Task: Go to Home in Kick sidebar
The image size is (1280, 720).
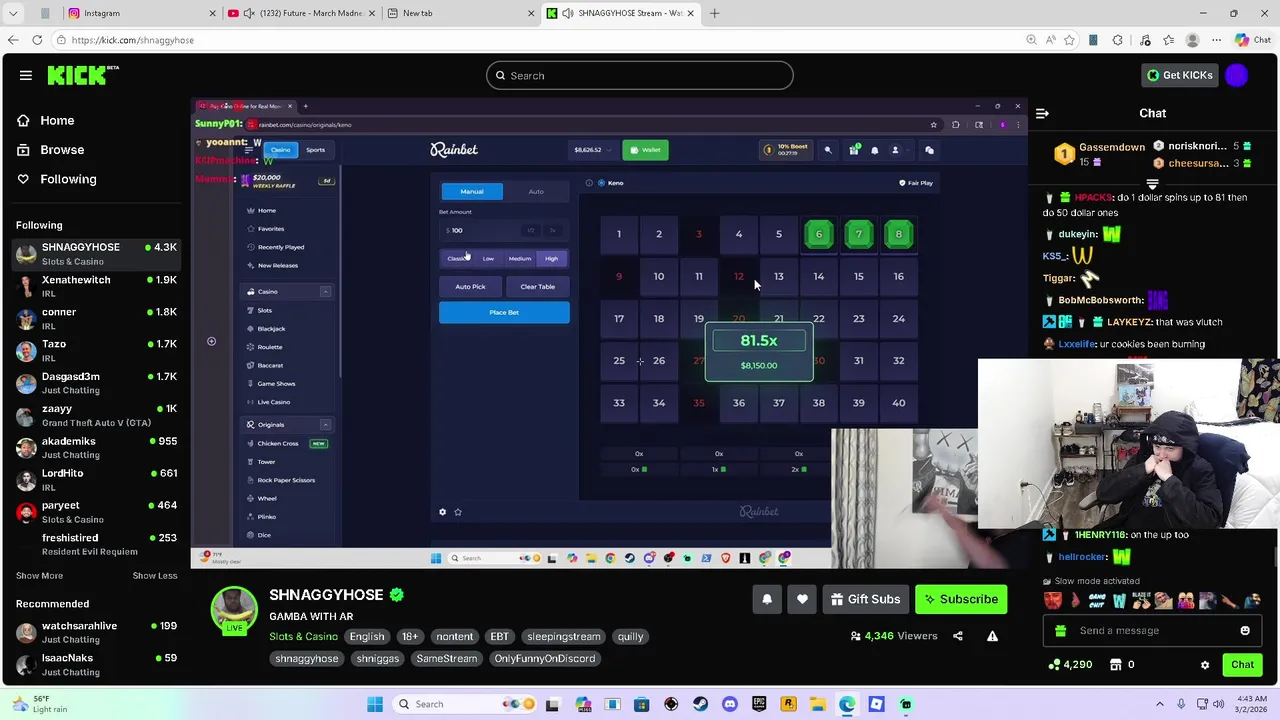Action: pyautogui.click(x=47, y=120)
